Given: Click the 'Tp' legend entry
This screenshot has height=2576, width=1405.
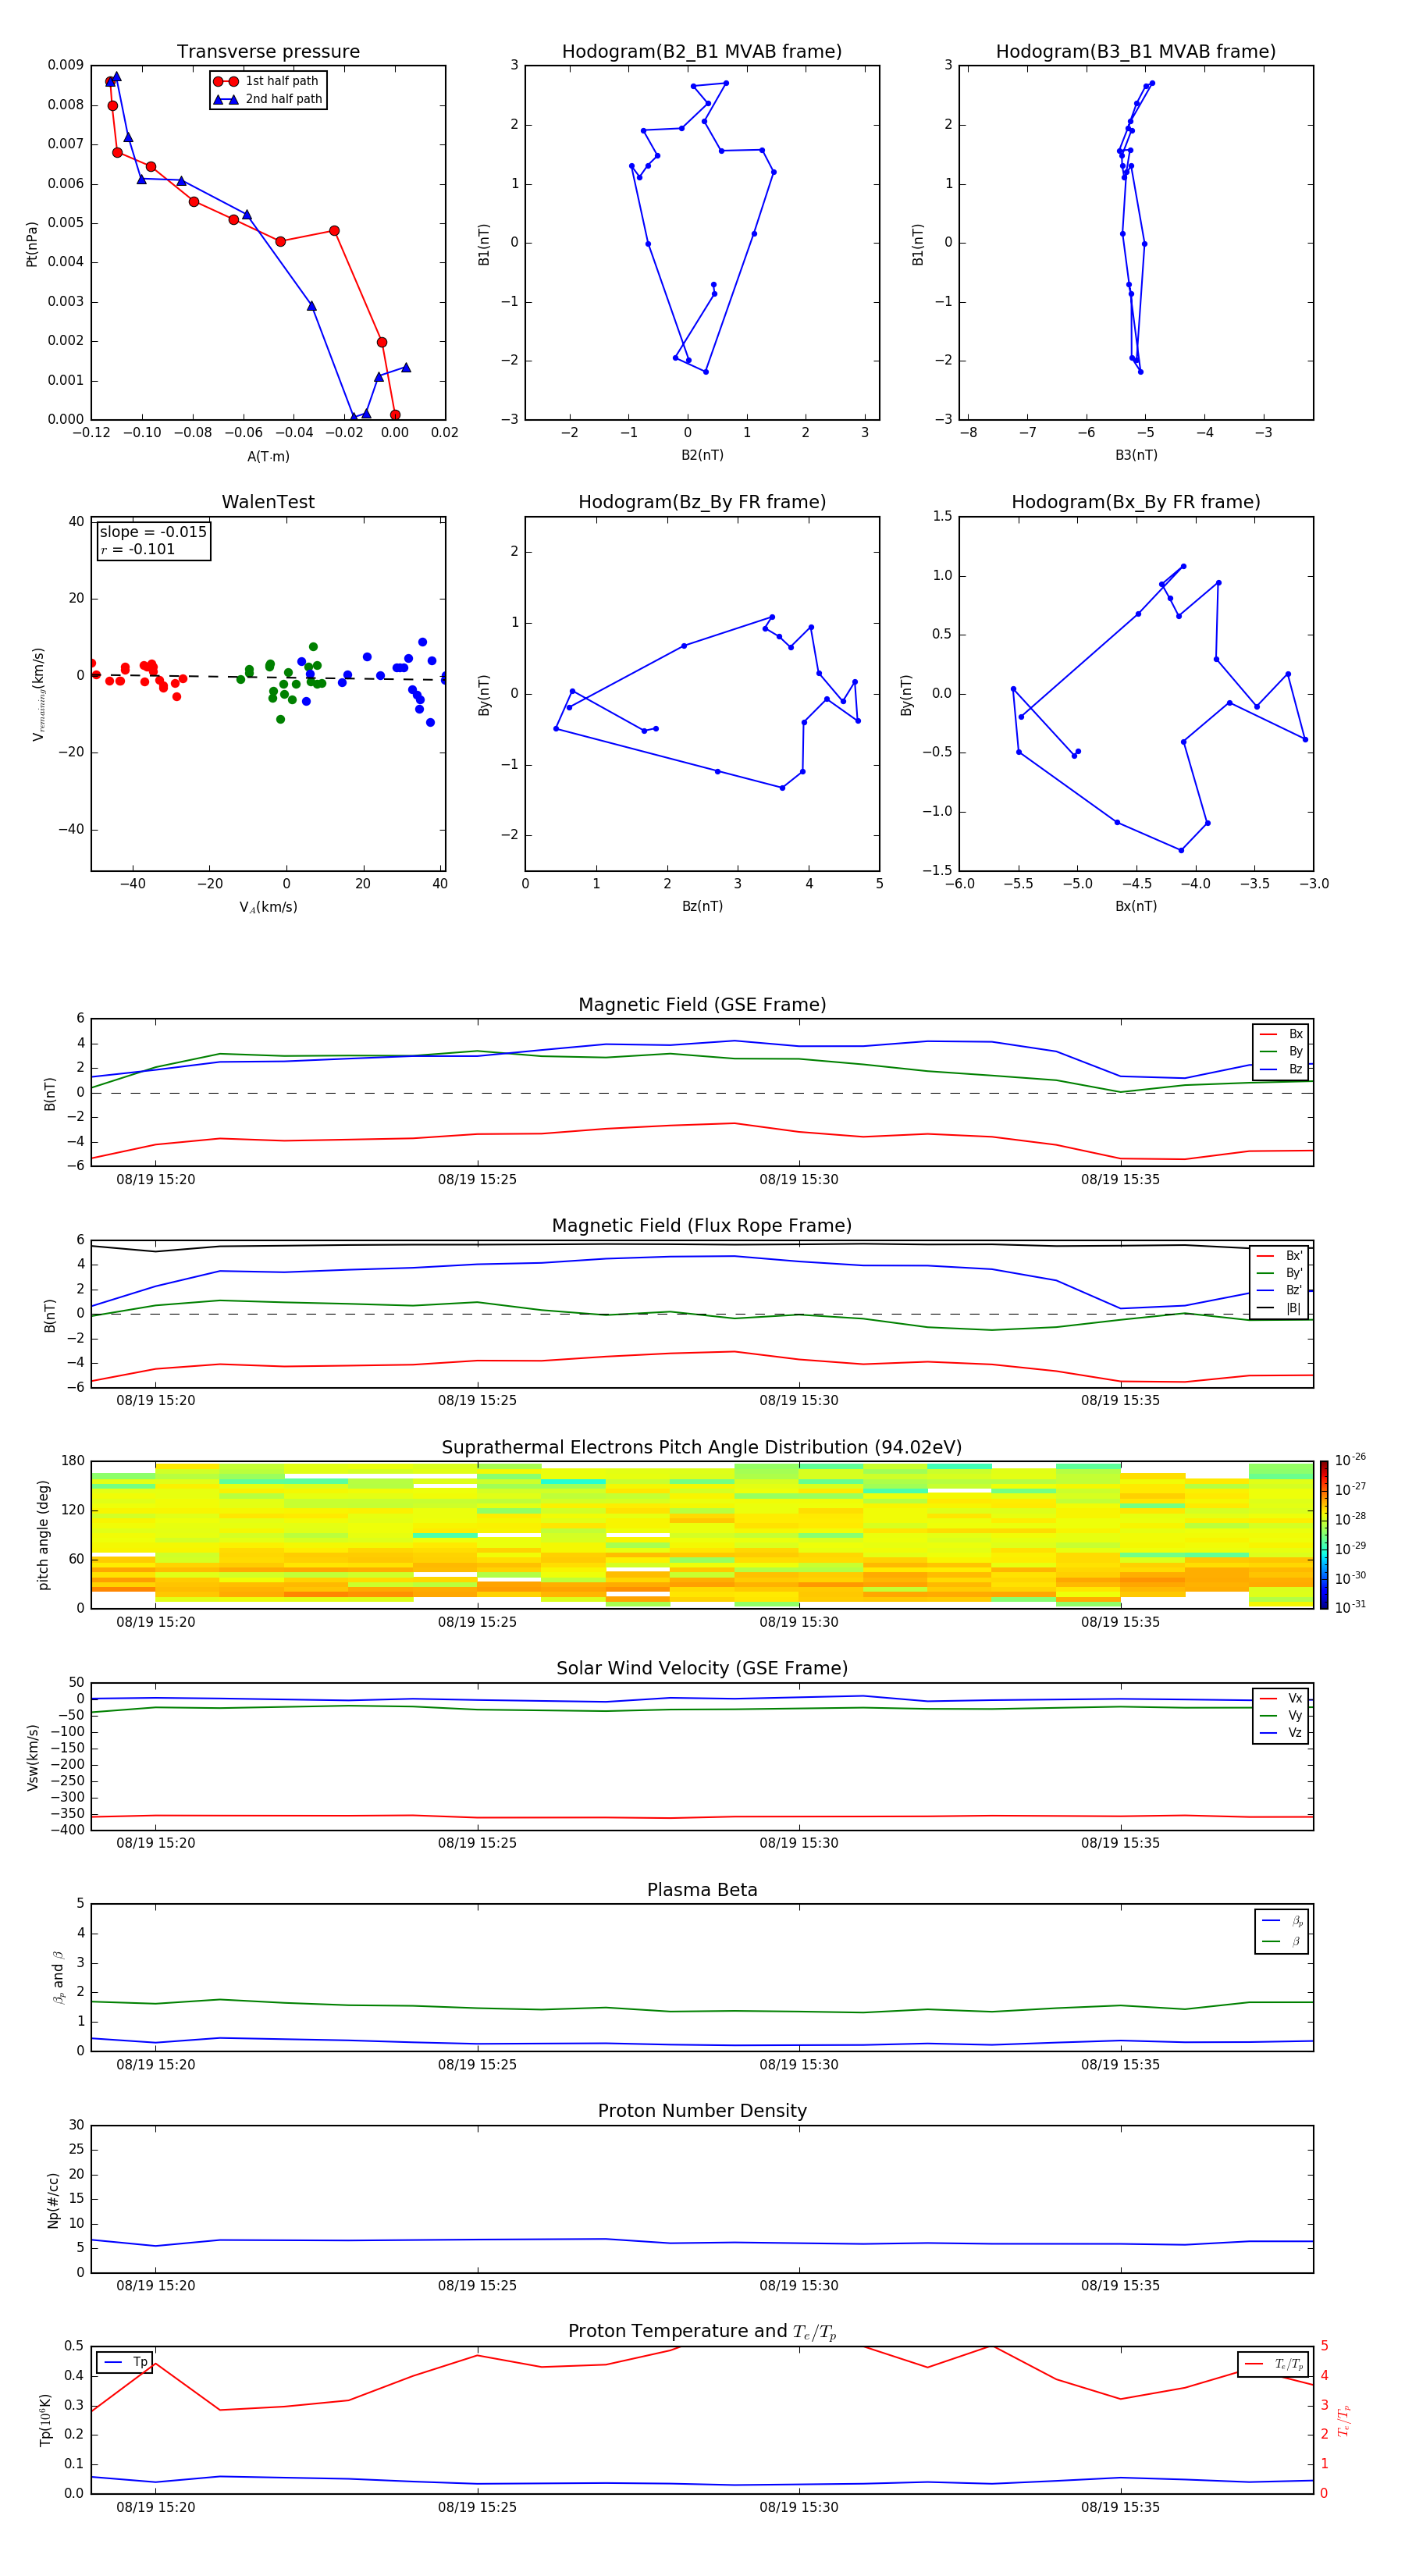Looking at the screenshot, I should [125, 2362].
